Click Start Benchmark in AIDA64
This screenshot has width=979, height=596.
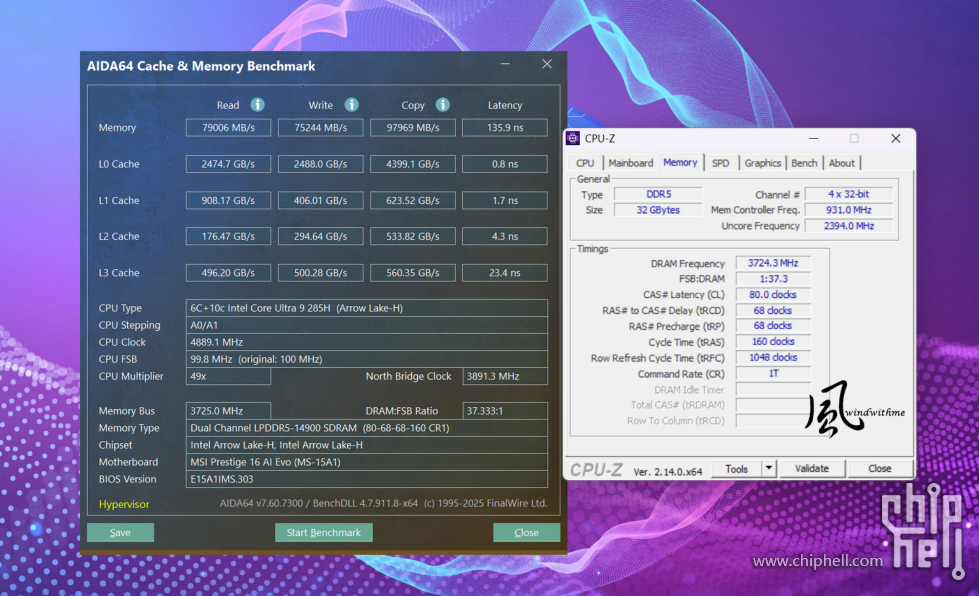click(x=323, y=532)
